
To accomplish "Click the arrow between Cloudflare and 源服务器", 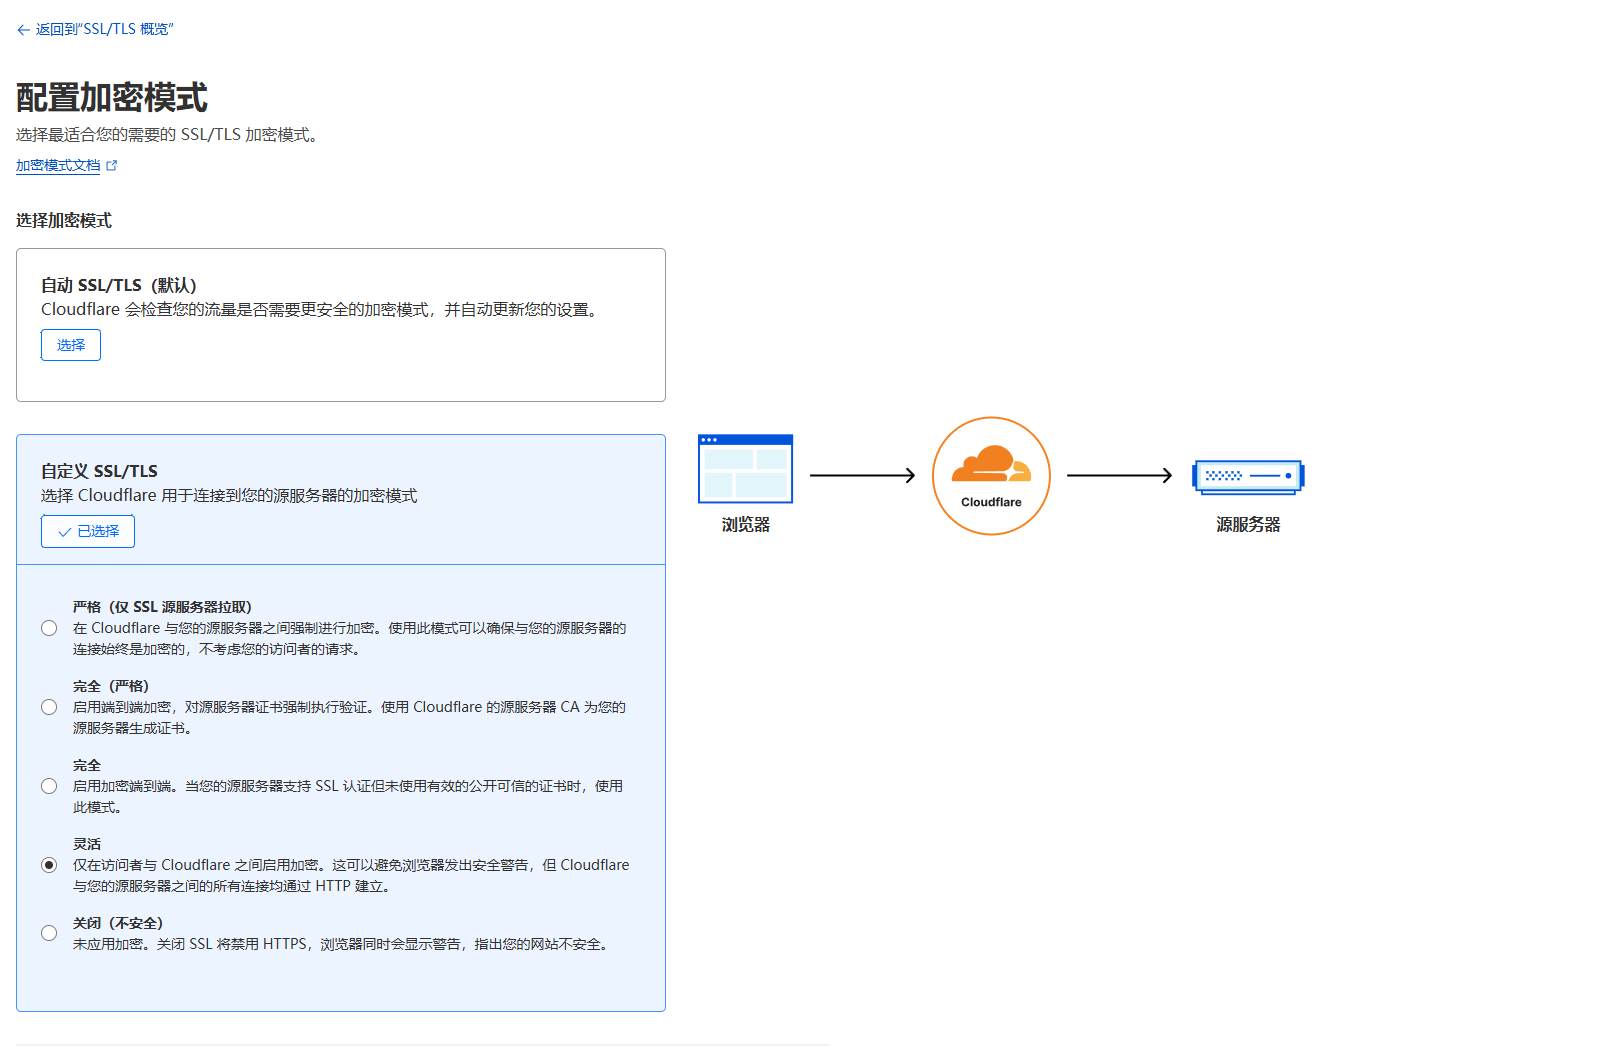I will (1118, 476).
